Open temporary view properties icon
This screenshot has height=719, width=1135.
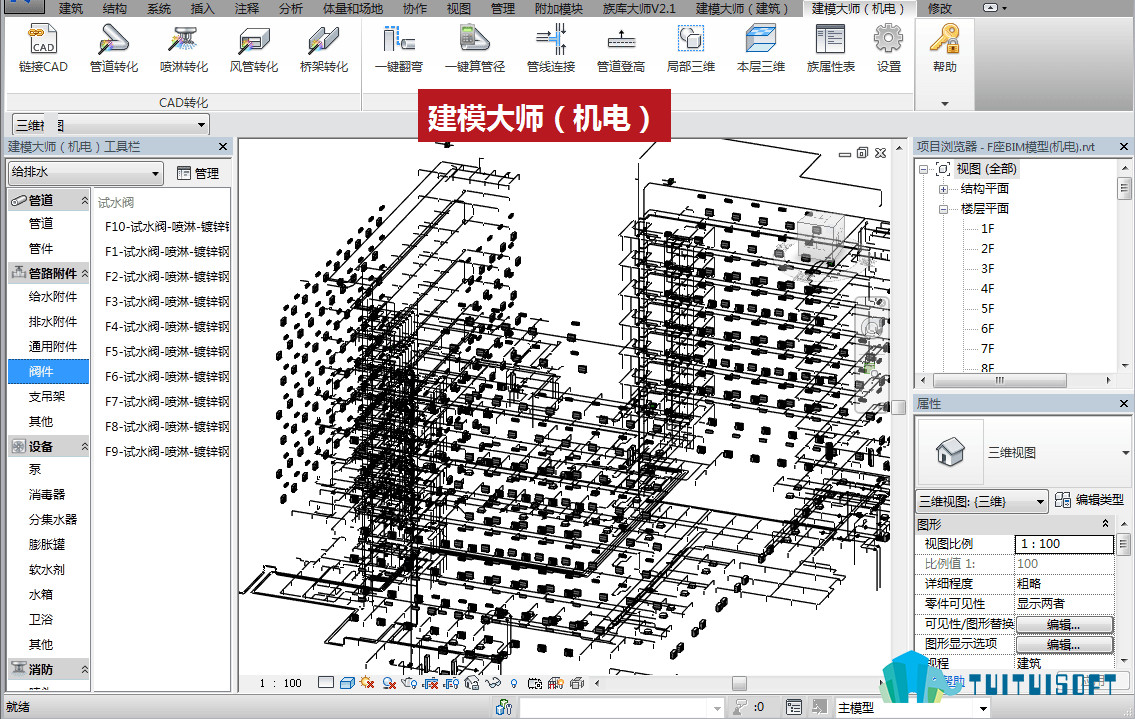click(535, 683)
